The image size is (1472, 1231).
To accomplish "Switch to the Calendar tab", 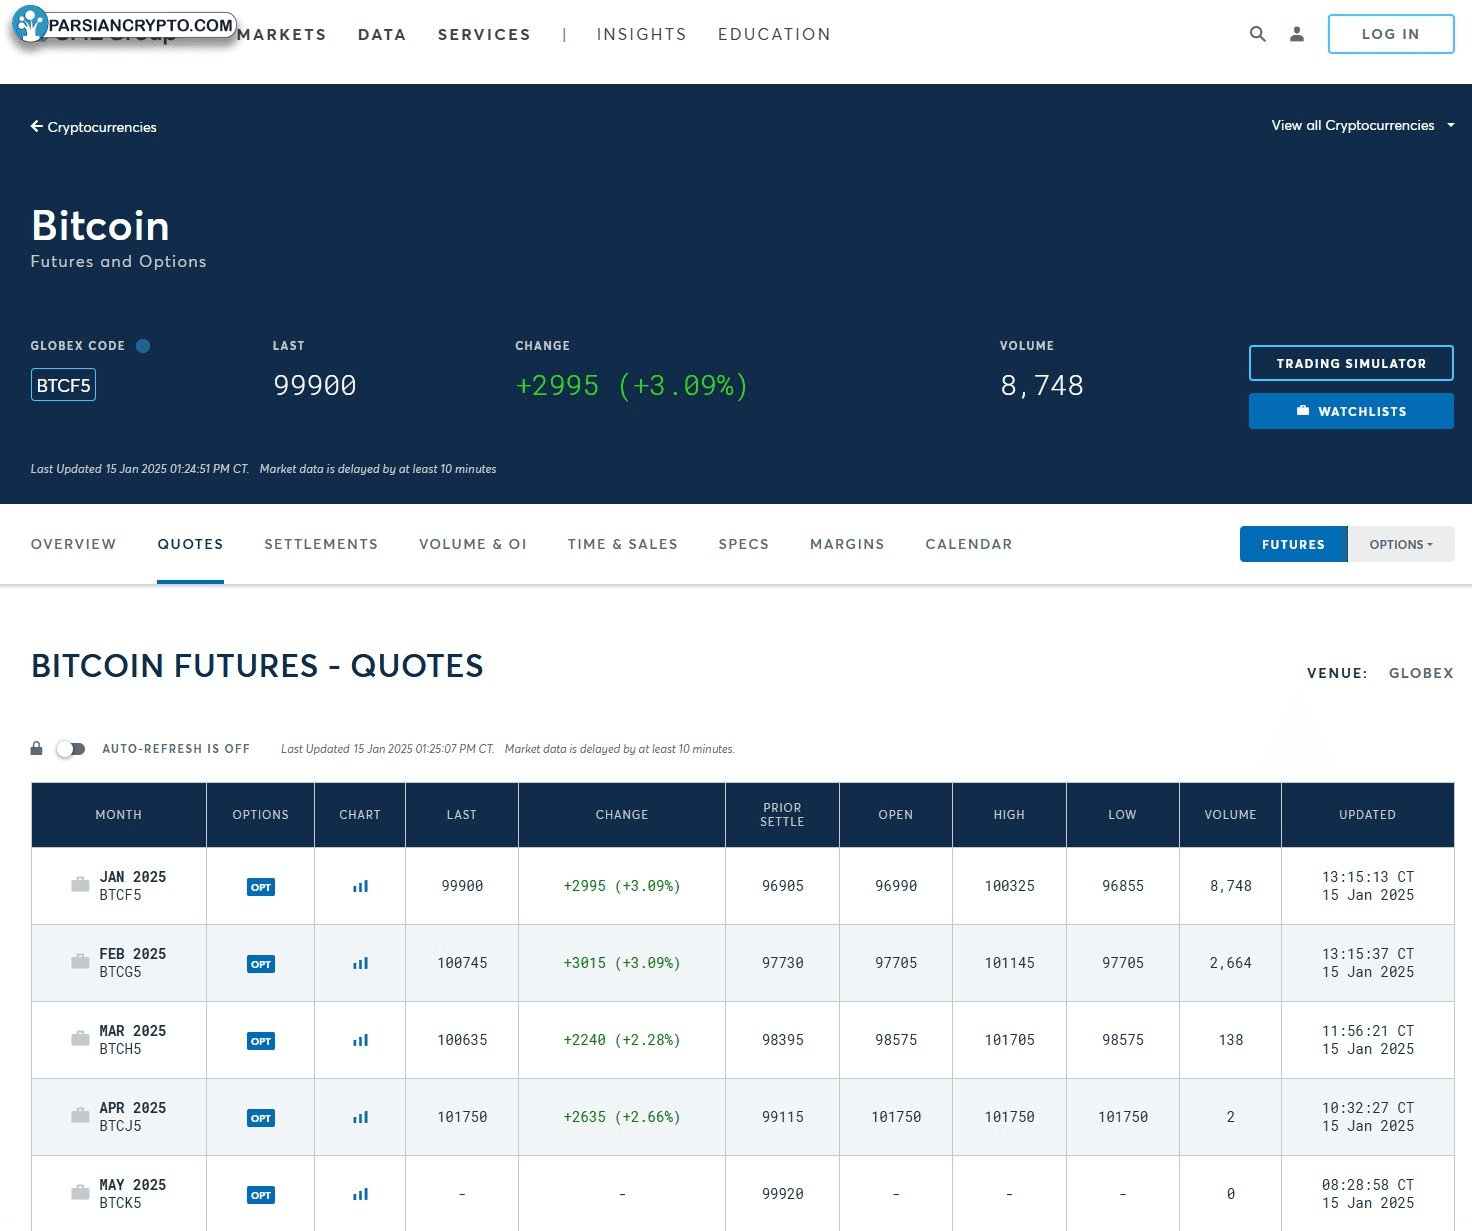I will click(968, 544).
